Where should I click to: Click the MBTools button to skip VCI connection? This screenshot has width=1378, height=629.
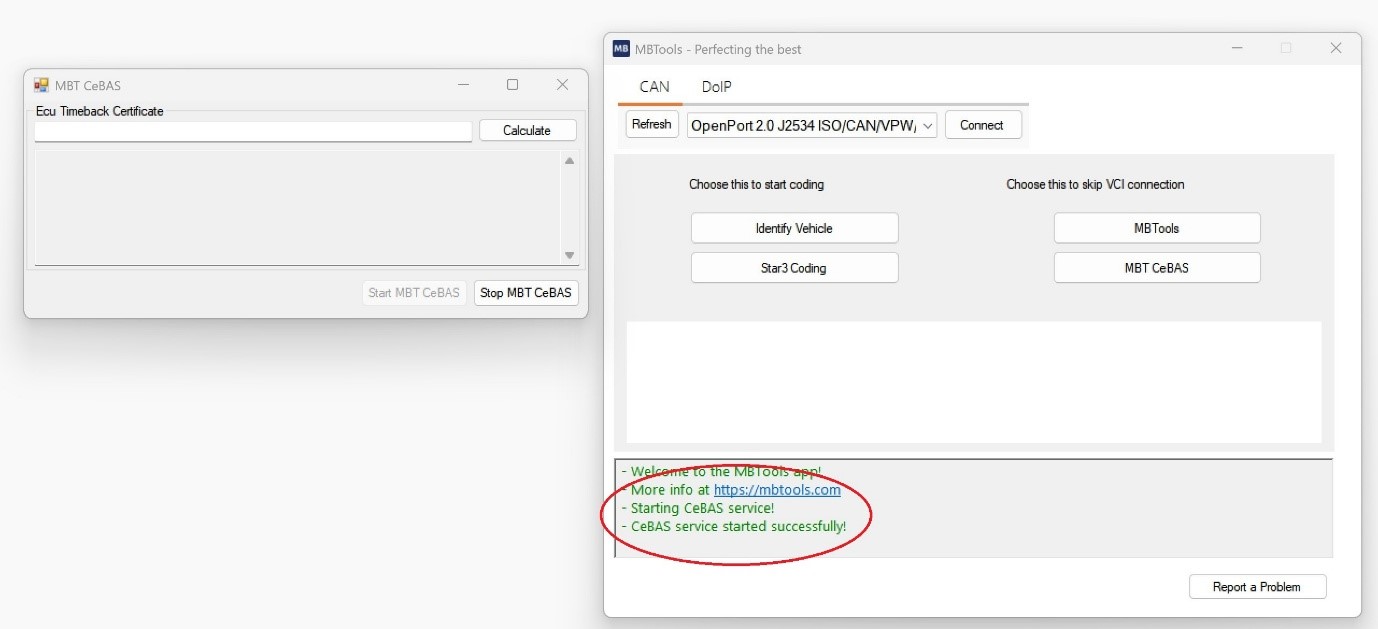coord(1156,228)
